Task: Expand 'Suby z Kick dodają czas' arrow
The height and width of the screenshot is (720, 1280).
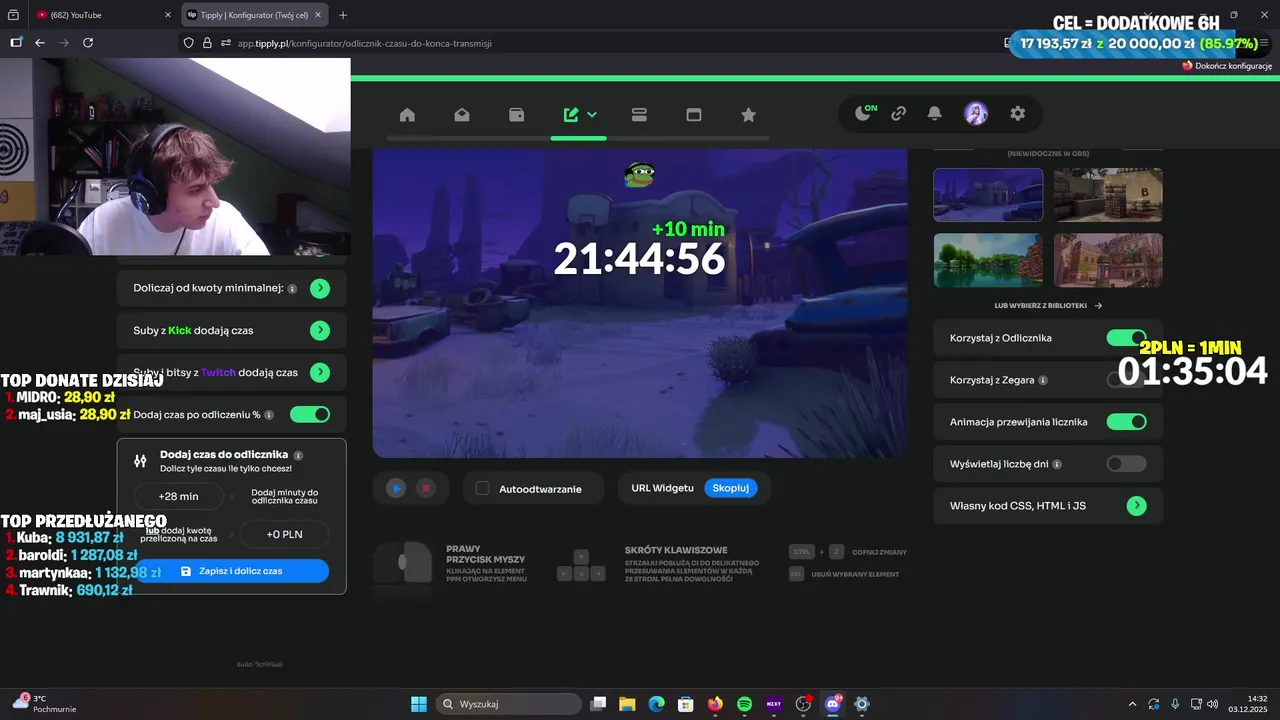Action: pyautogui.click(x=319, y=330)
